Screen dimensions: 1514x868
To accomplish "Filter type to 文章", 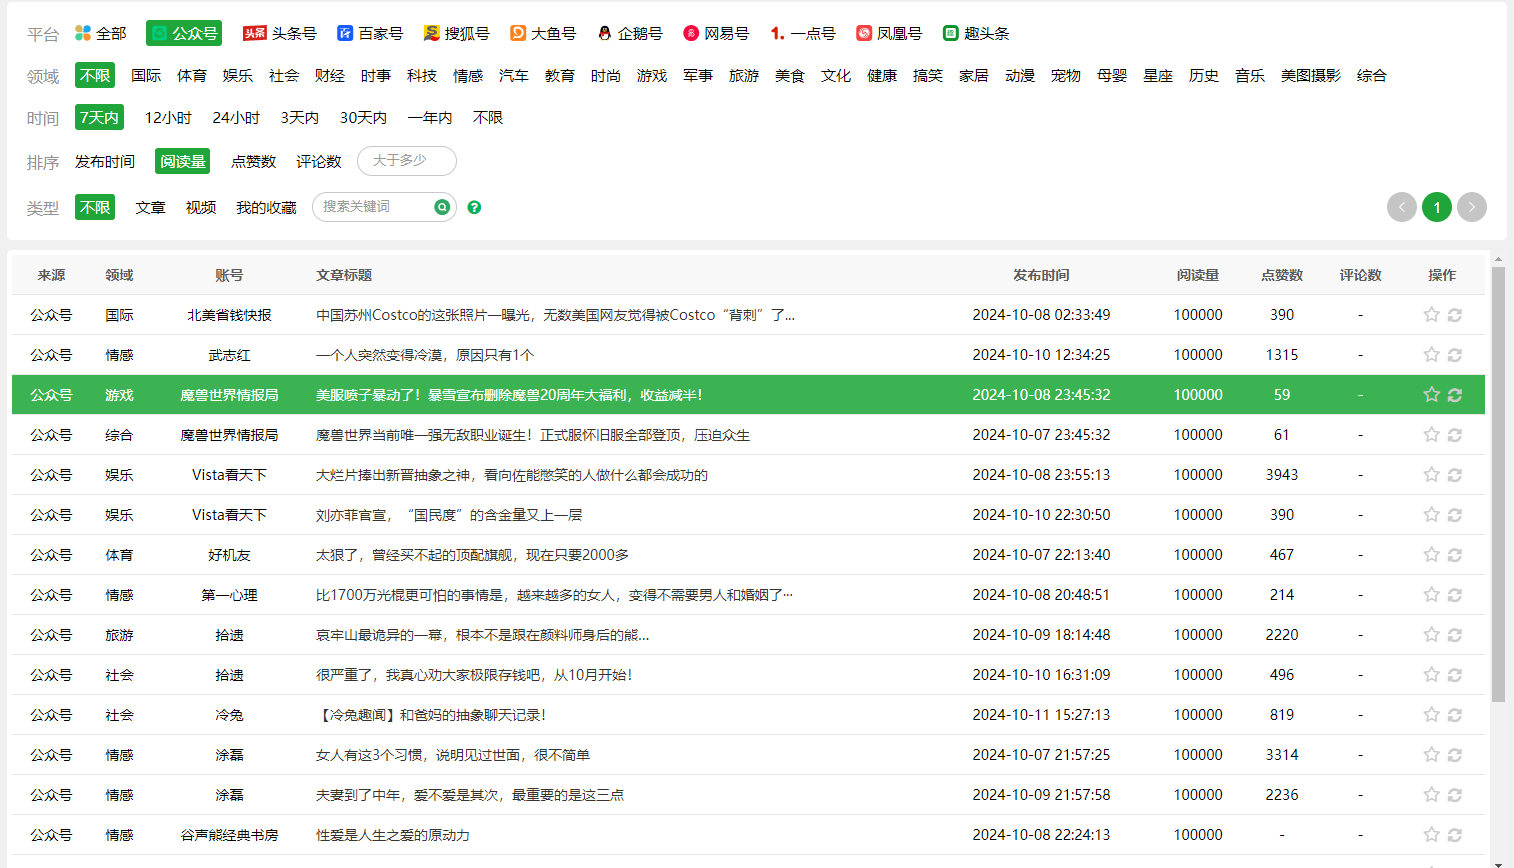I will pyautogui.click(x=151, y=207).
